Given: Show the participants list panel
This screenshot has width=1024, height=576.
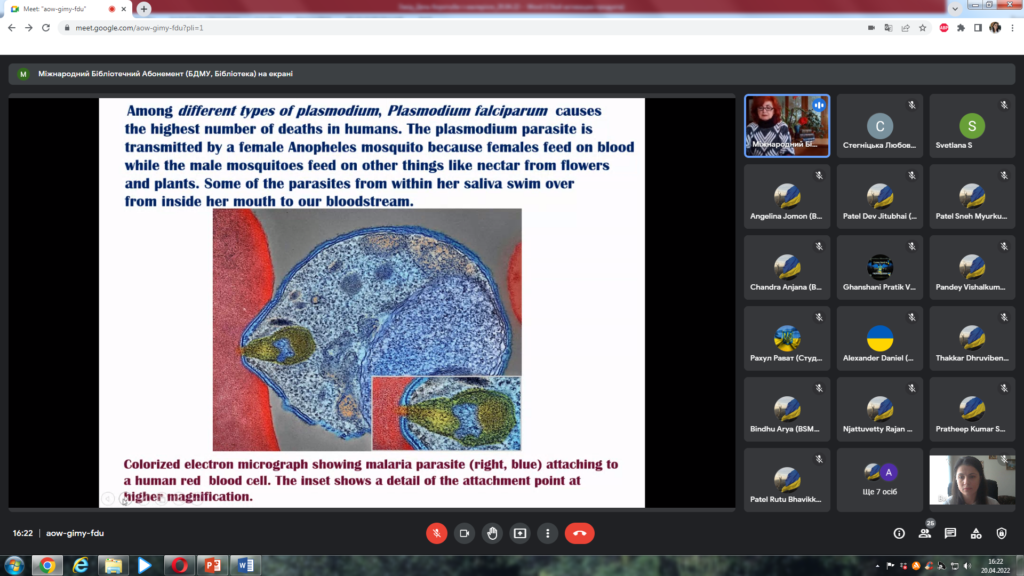Looking at the screenshot, I should pyautogui.click(x=925, y=534).
